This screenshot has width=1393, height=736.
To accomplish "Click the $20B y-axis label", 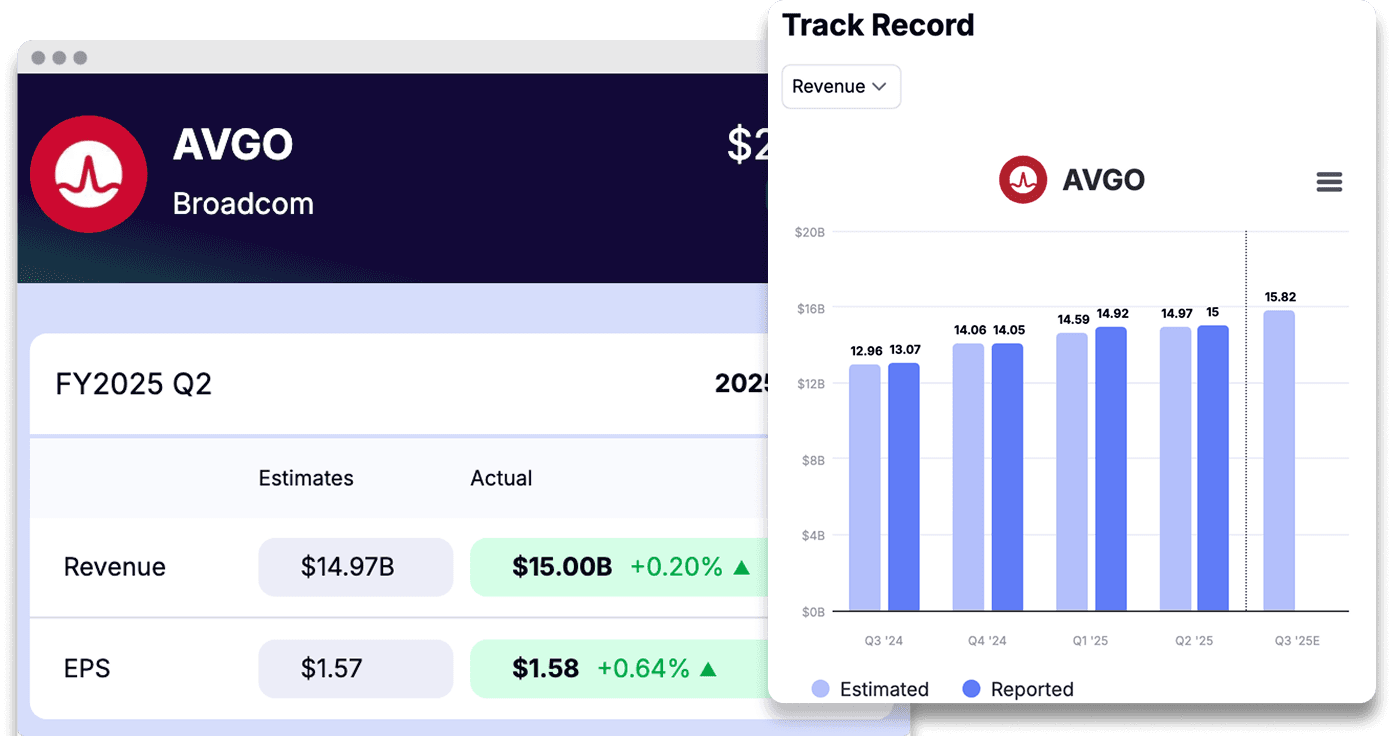I will 810,232.
